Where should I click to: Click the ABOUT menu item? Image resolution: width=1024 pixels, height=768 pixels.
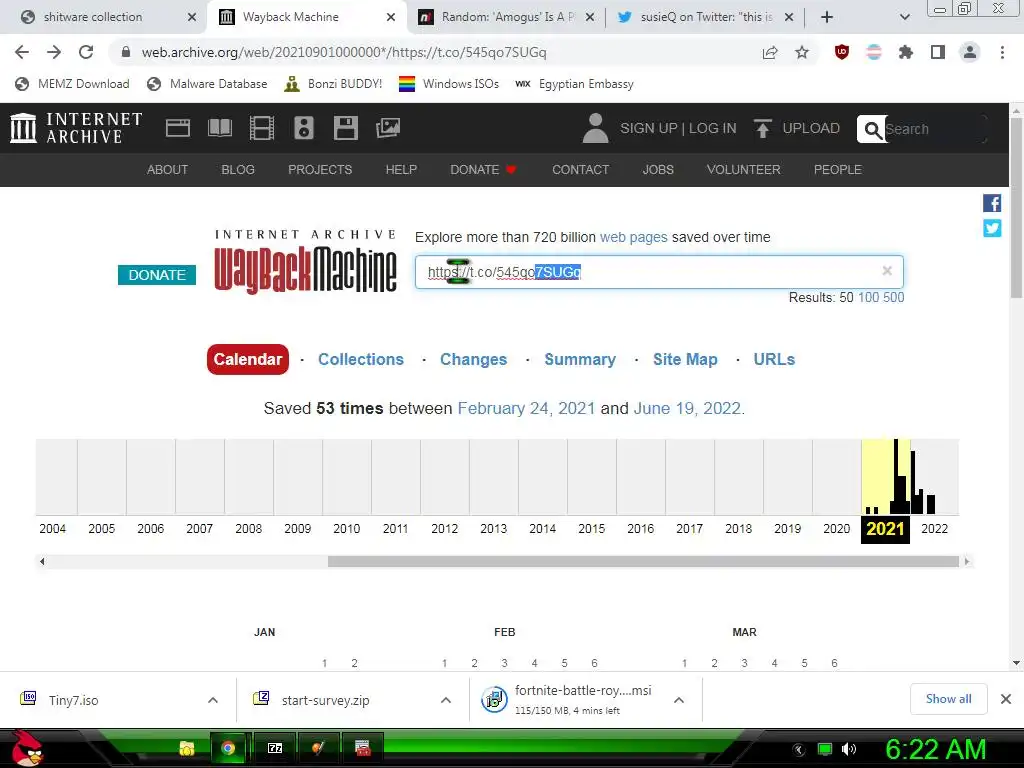[167, 170]
